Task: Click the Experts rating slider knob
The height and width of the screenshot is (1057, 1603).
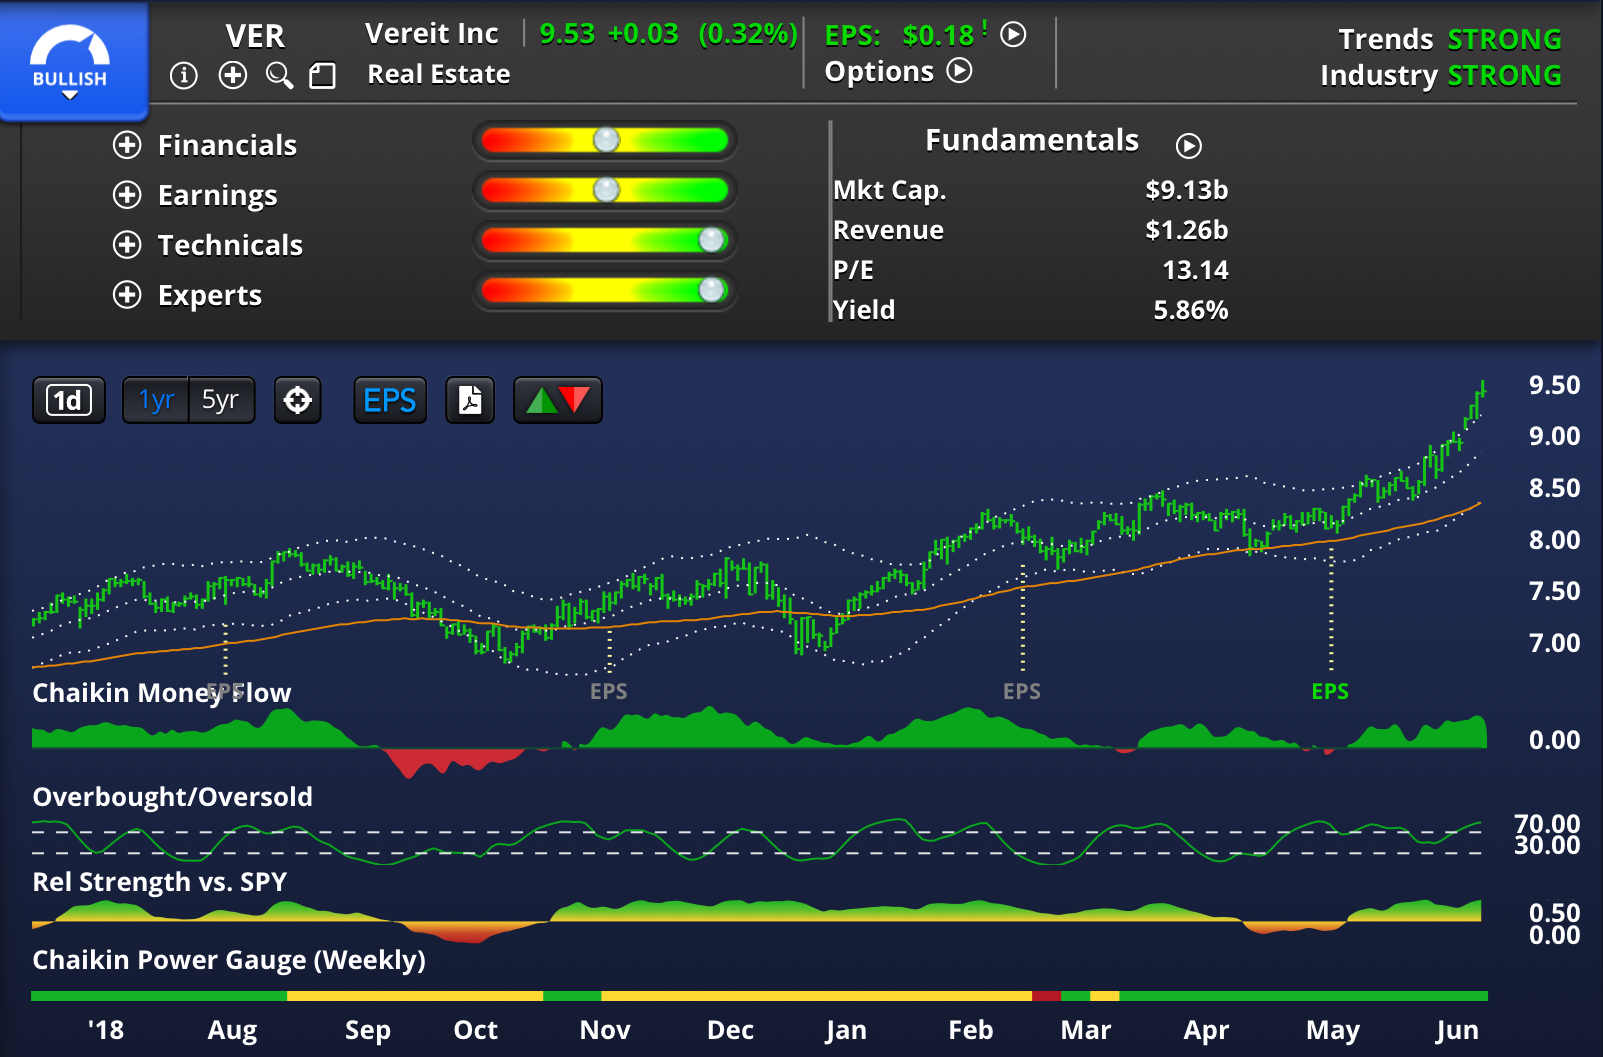Action: click(x=711, y=290)
